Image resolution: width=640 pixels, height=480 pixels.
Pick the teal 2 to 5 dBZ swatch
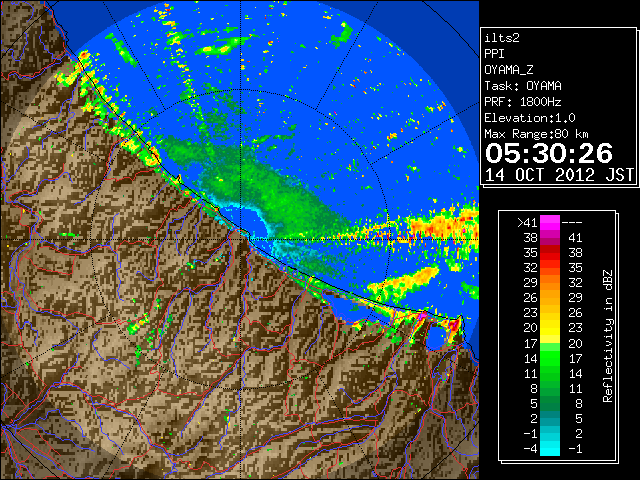[x=550, y=418]
